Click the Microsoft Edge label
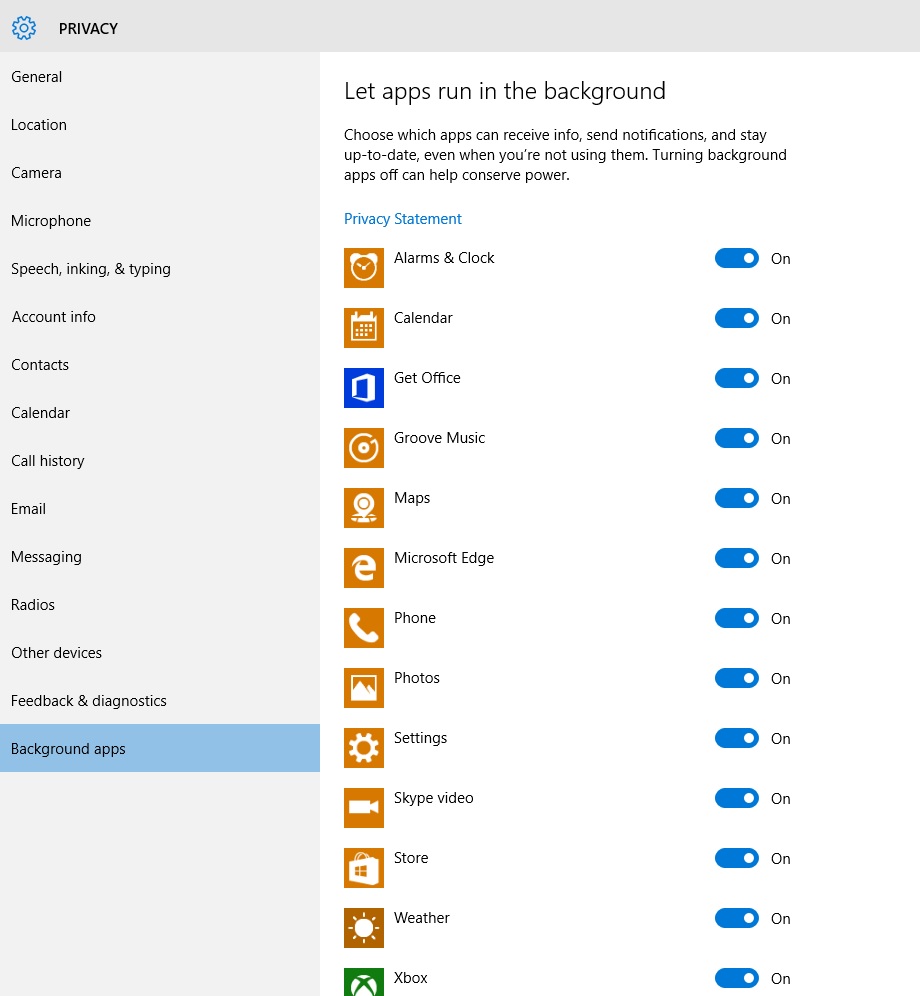 [x=443, y=558]
